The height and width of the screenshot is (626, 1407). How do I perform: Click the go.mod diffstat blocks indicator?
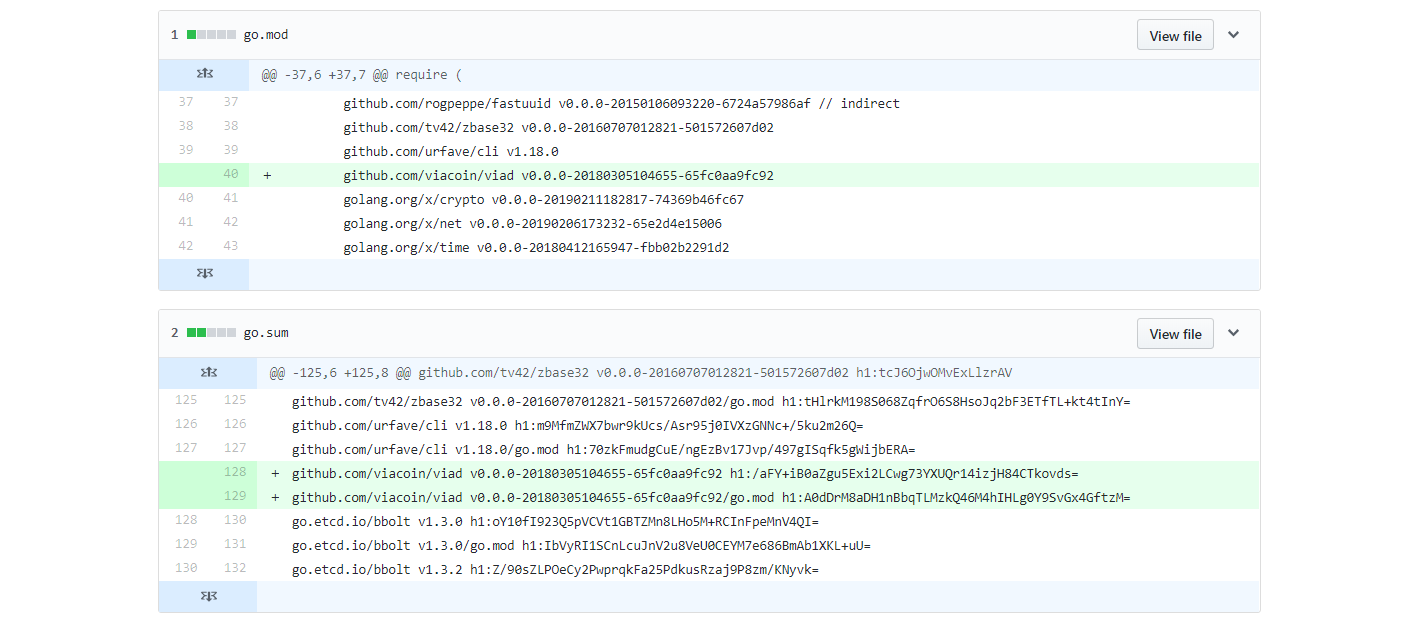pyautogui.click(x=211, y=35)
